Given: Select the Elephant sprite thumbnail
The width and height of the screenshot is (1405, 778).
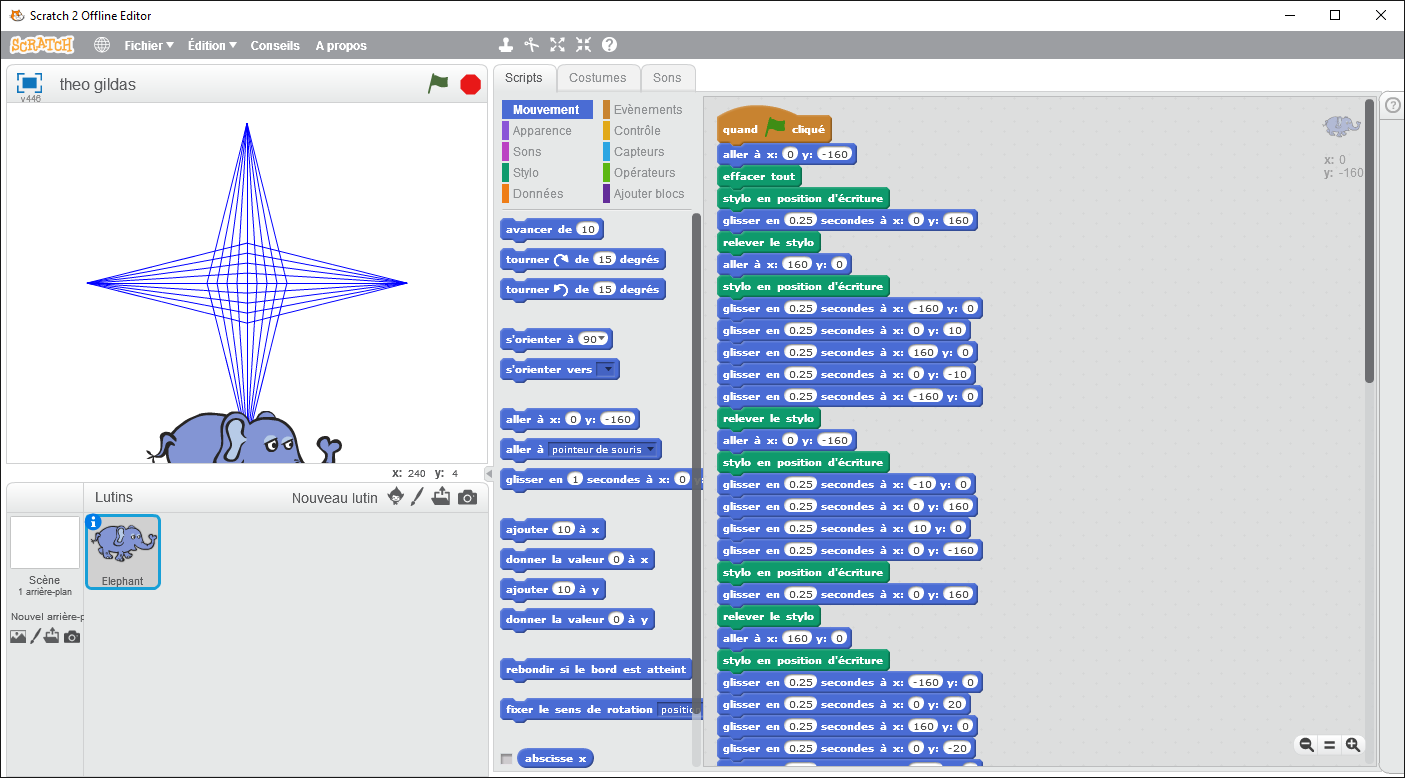Looking at the screenshot, I should point(122,551).
